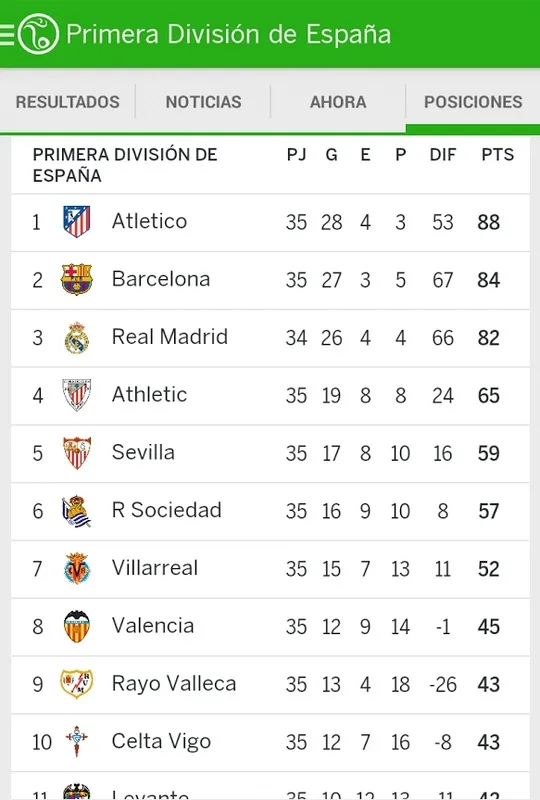This screenshot has height=800, width=540.
Task: Select the PTS column header
Action: pyautogui.click(x=498, y=155)
